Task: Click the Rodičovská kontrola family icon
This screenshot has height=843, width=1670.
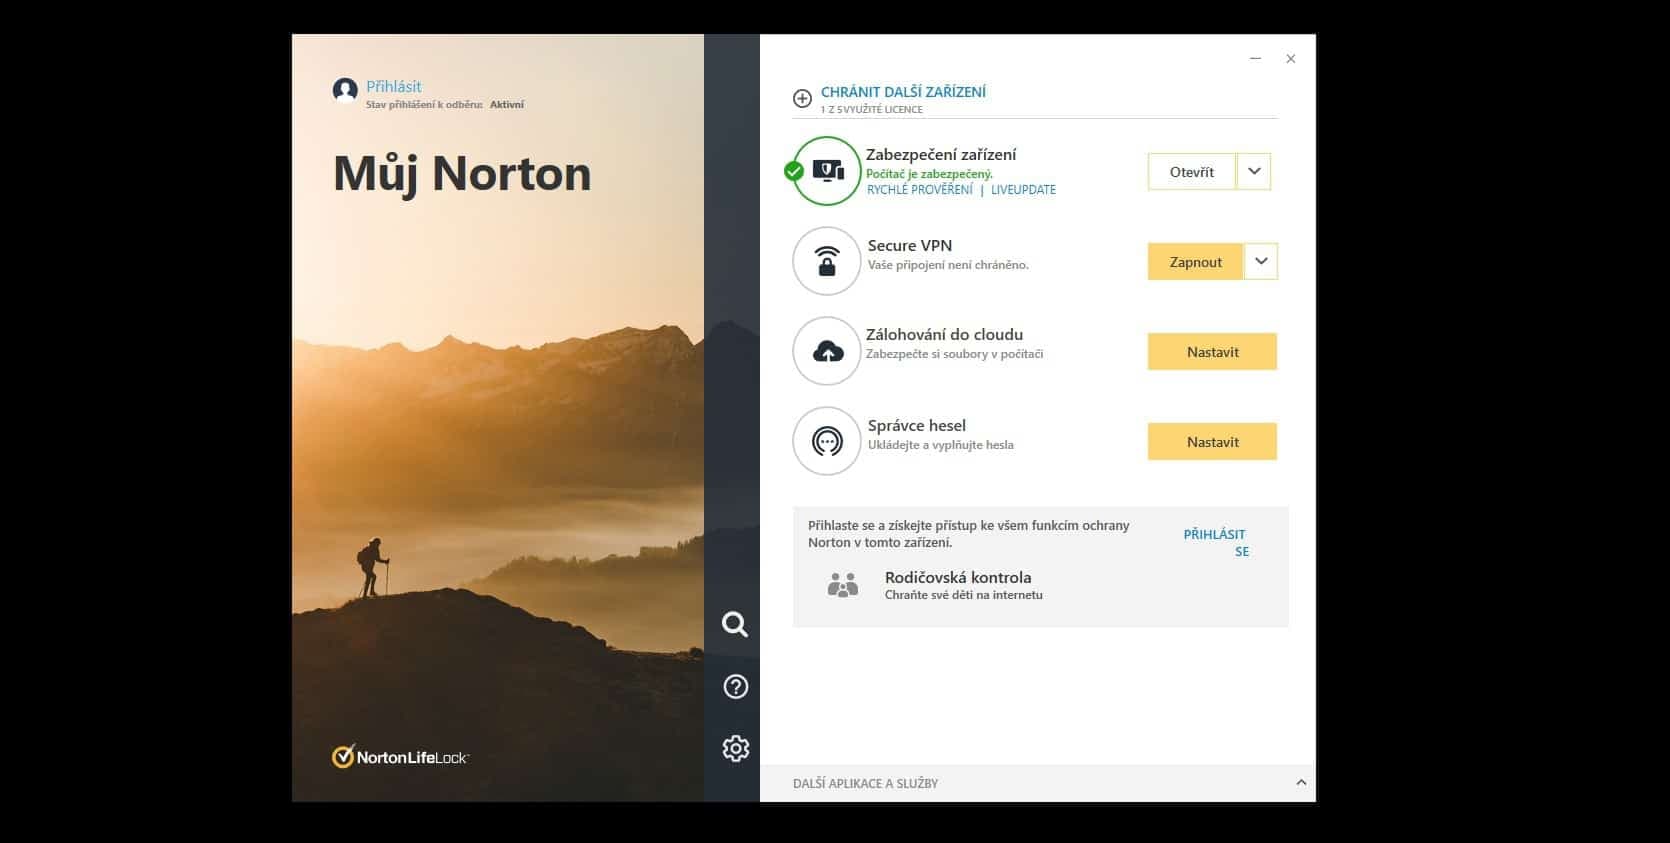Action: pos(843,585)
